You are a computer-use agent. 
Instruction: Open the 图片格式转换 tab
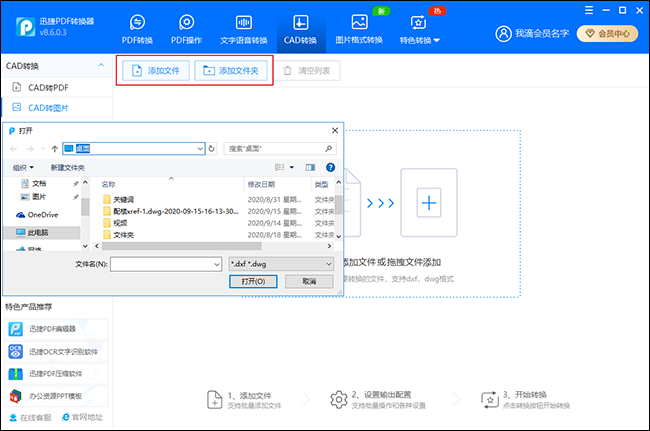[x=359, y=29]
